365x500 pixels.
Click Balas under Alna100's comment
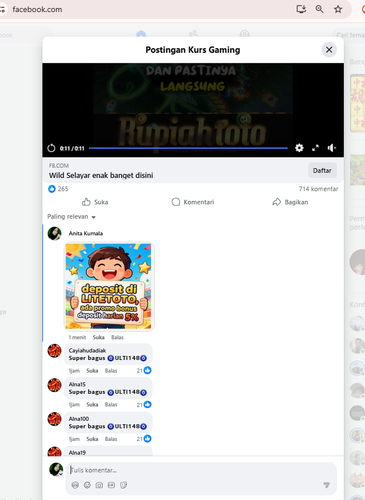pyautogui.click(x=111, y=439)
